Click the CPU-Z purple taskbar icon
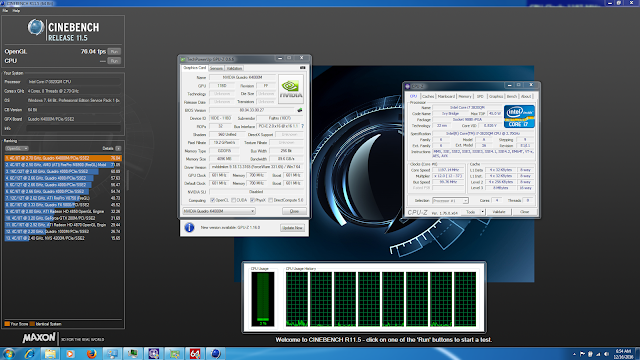Image resolution: width=640 pixels, height=360 pixels. coord(154,354)
